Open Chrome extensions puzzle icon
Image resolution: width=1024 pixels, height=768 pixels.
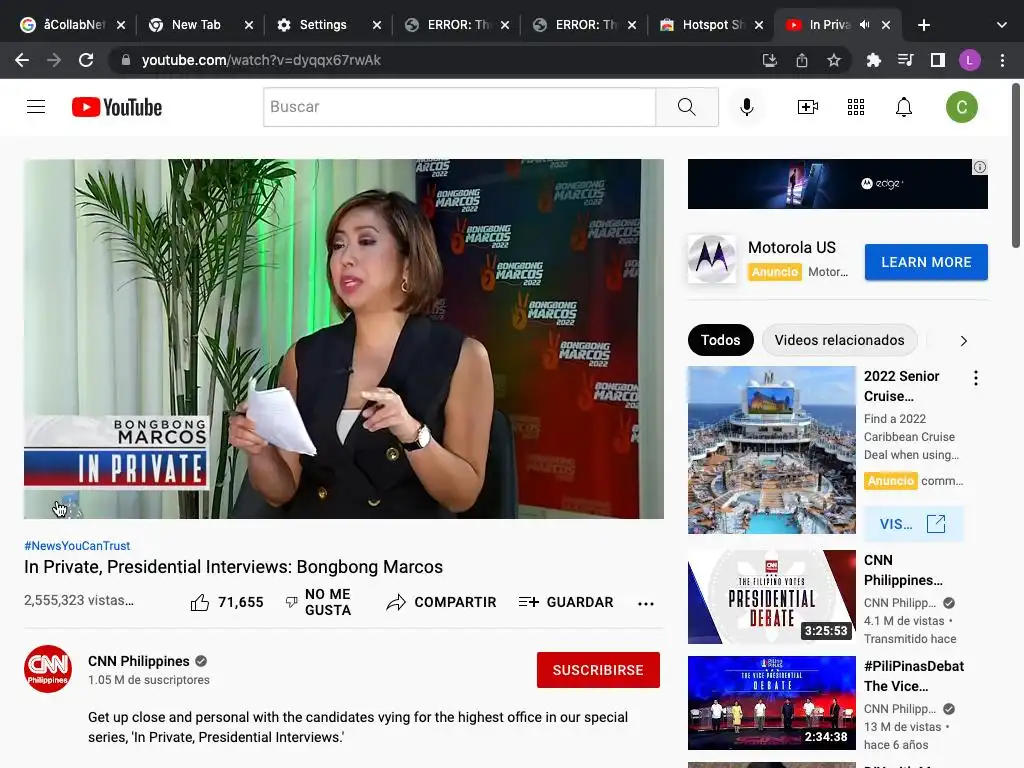pyautogui.click(x=873, y=60)
